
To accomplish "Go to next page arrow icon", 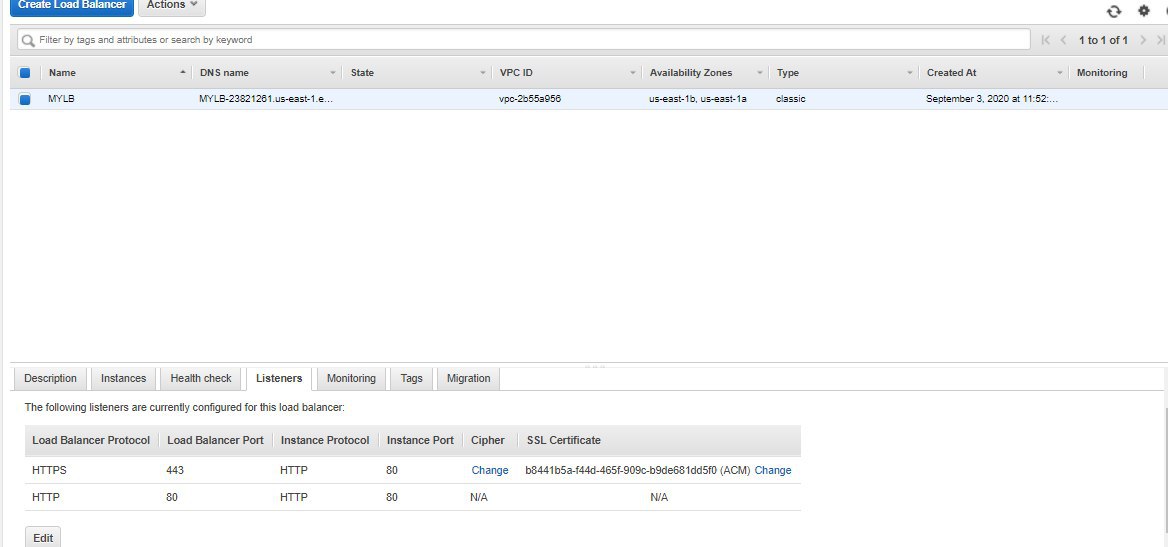I will click(x=1143, y=40).
